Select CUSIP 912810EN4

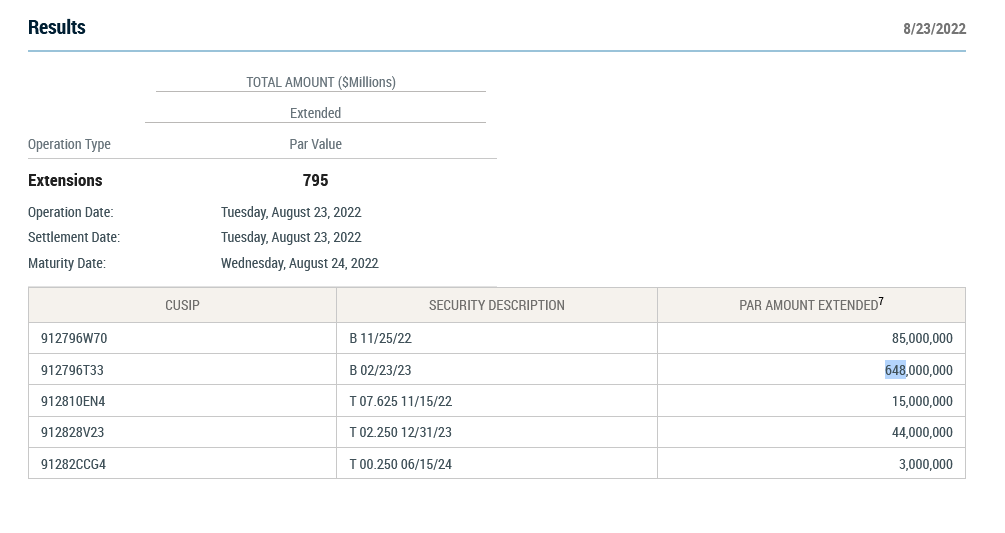(x=73, y=402)
